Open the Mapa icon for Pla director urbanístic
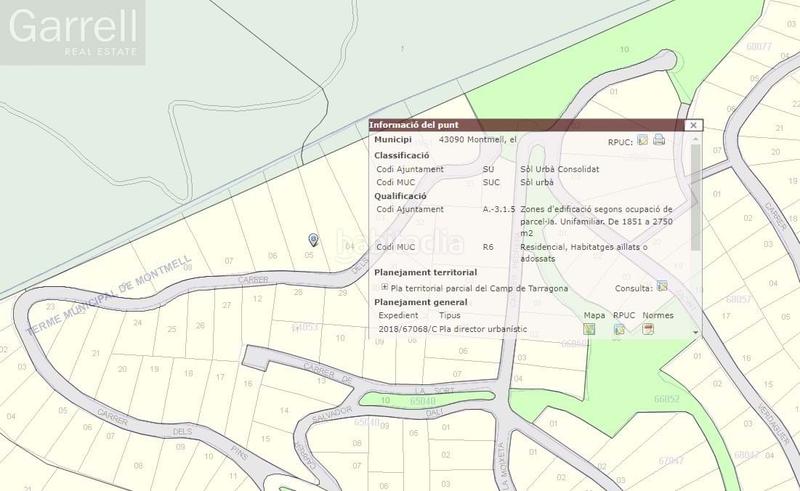The image size is (800, 491). pos(589,328)
